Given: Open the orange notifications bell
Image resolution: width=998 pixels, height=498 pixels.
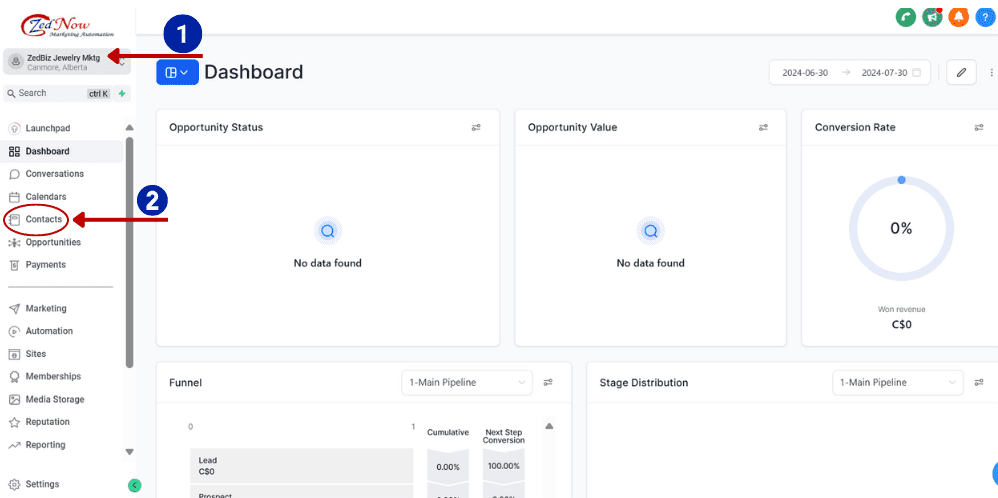Looking at the screenshot, I should [958, 17].
